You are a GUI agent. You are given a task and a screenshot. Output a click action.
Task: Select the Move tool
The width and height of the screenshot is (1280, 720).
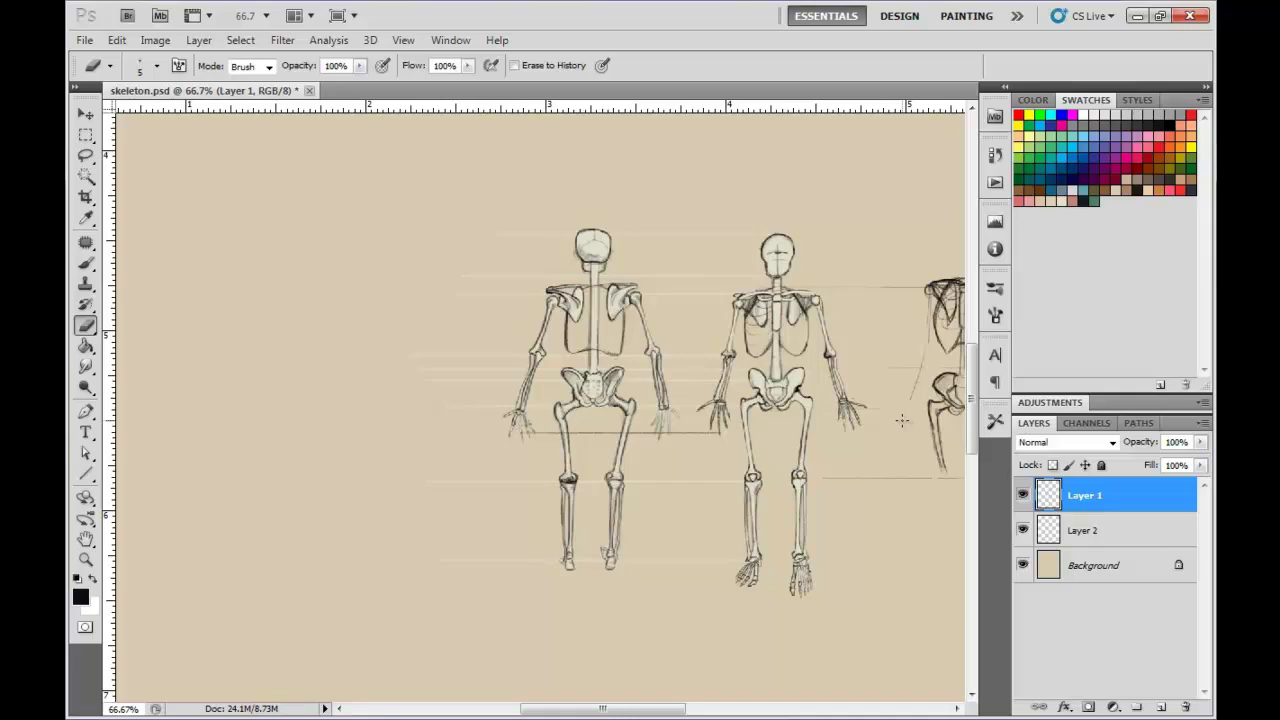[86, 114]
